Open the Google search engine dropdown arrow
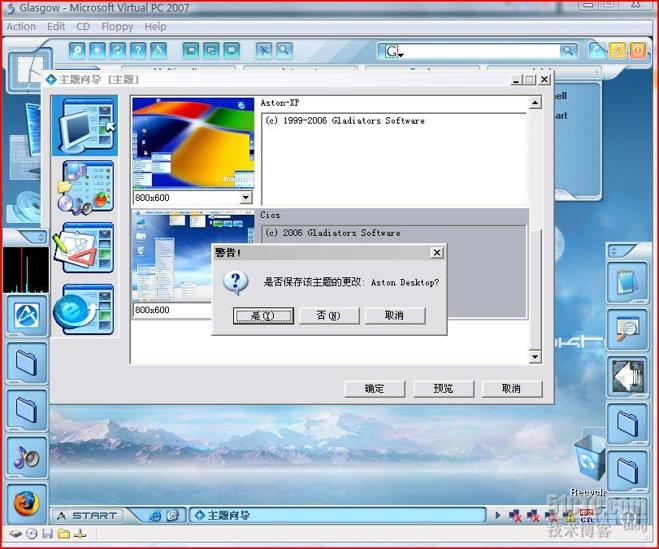This screenshot has height=549, width=659. point(401,55)
